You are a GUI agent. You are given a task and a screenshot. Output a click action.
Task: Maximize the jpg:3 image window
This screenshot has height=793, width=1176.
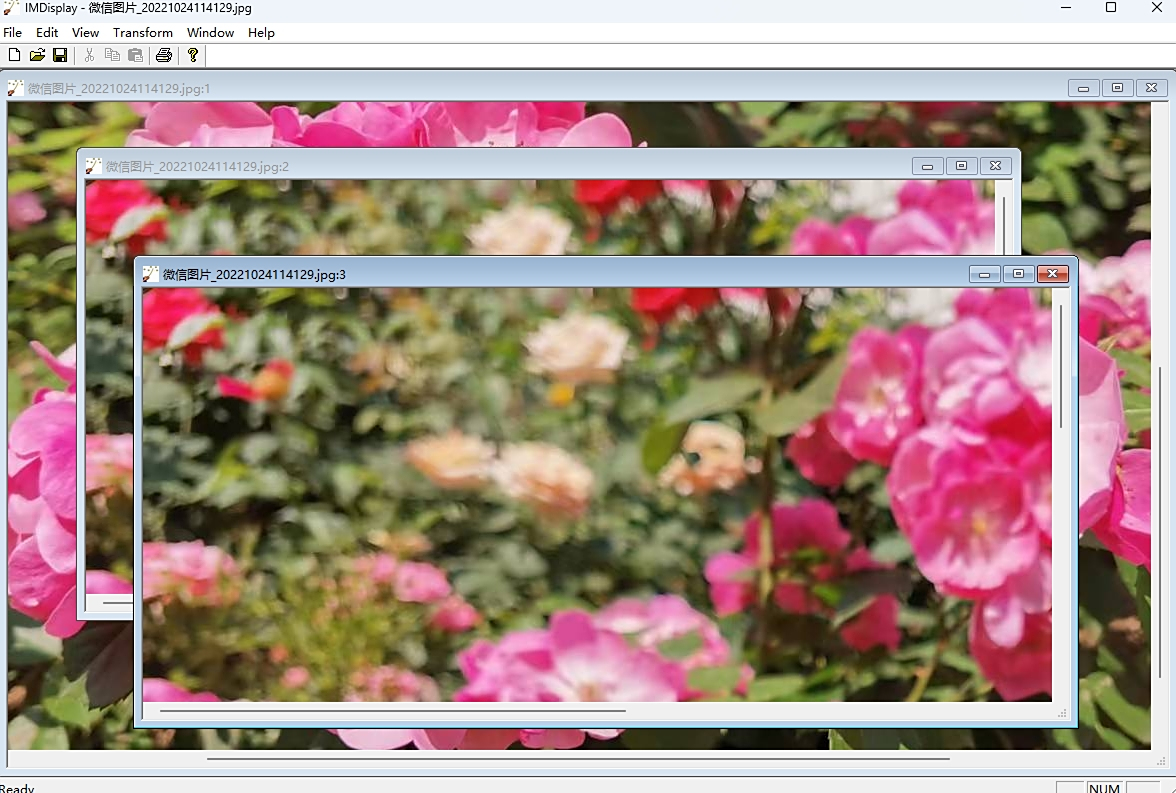click(1018, 274)
